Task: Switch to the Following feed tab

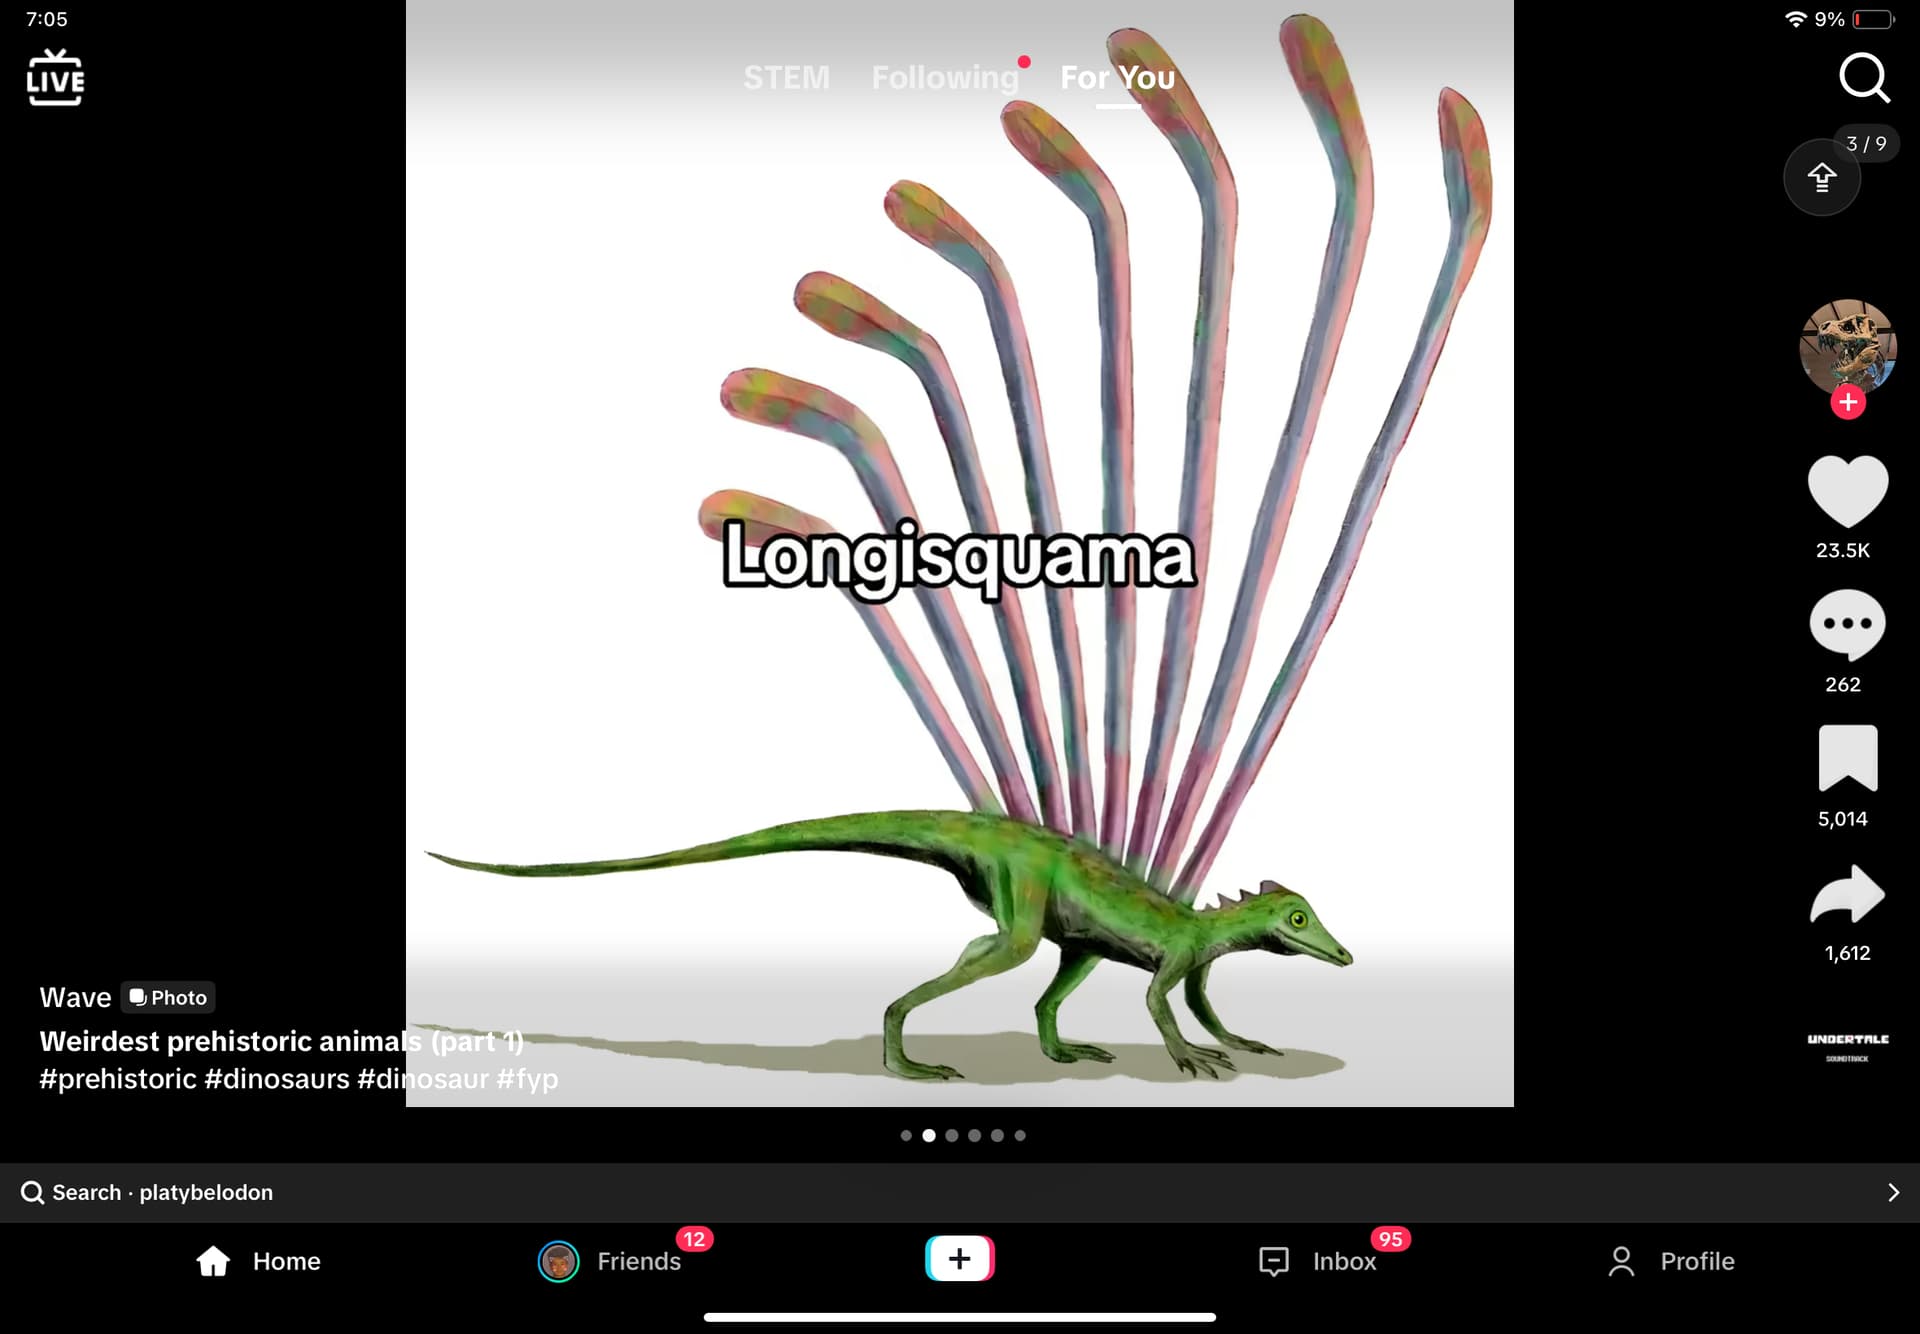Action: (x=944, y=78)
